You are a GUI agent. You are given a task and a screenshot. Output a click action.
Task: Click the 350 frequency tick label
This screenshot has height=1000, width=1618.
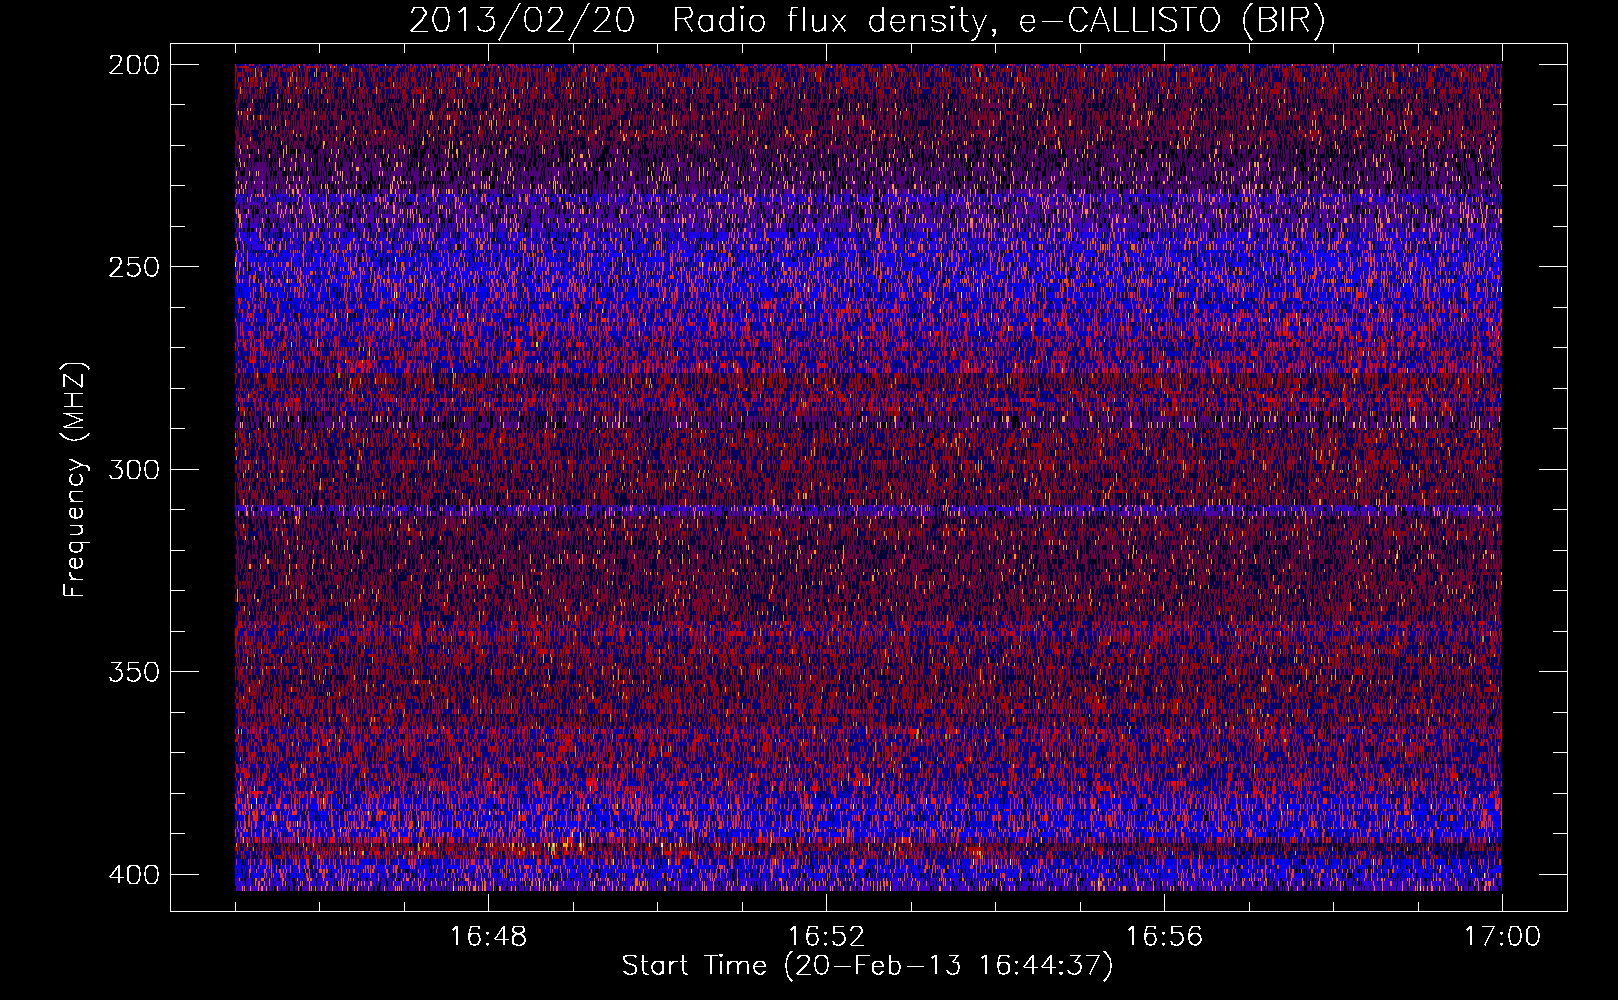click(x=133, y=671)
